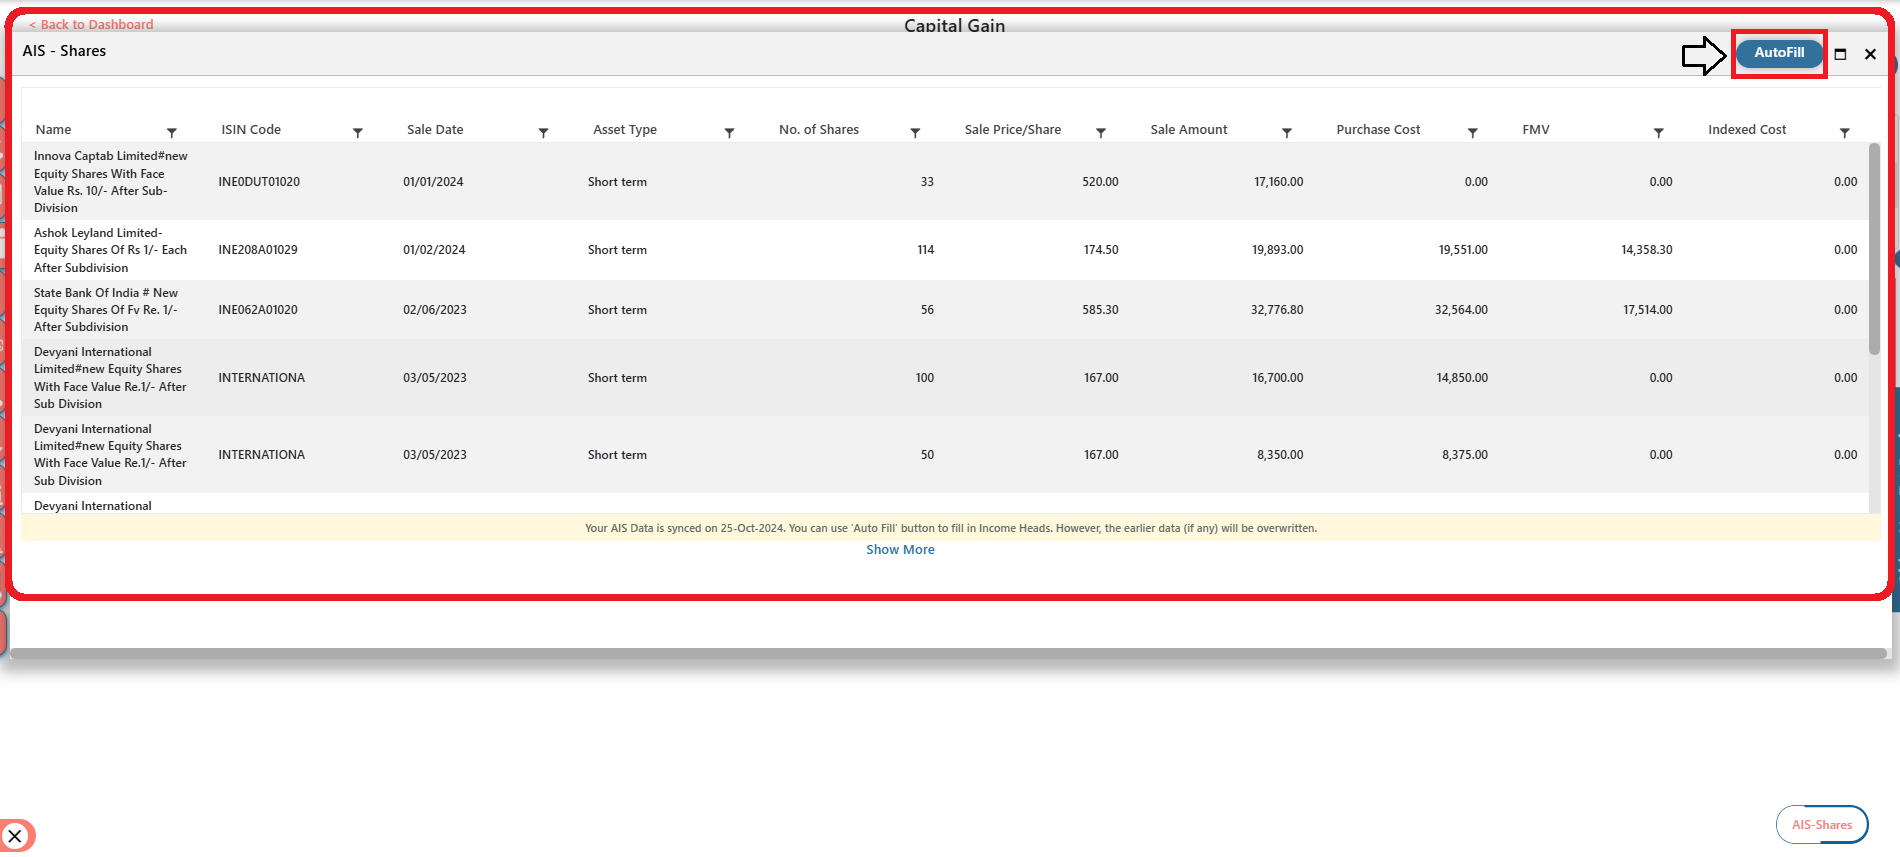Open the Sale Price/Share column filter

click(1101, 132)
